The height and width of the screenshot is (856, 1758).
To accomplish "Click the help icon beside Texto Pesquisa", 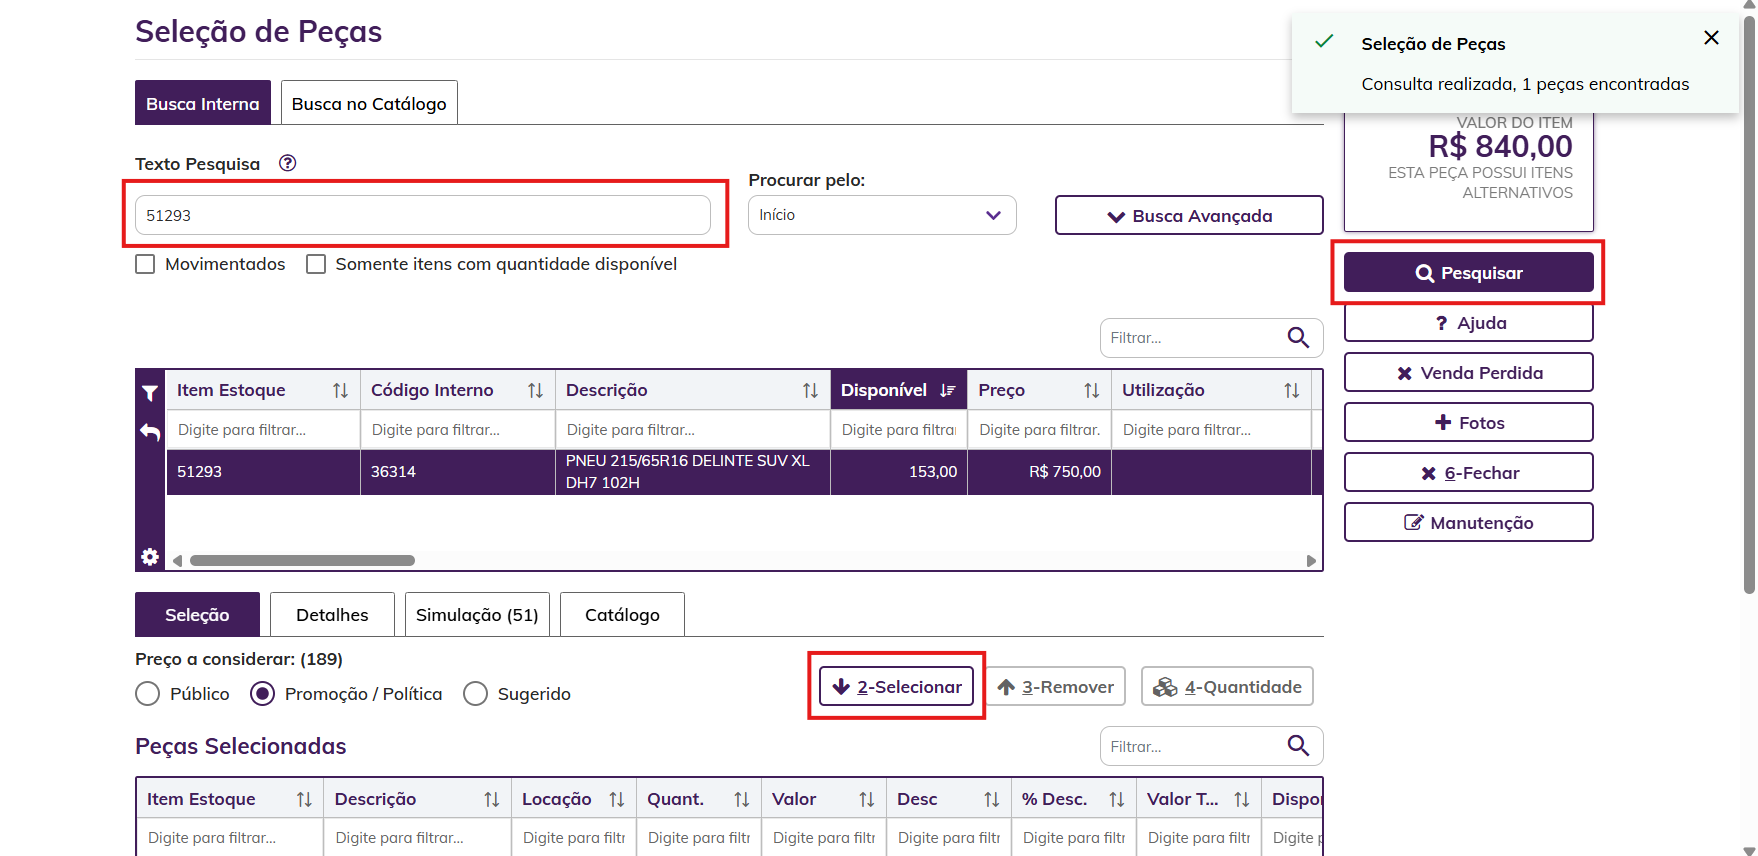I will pyautogui.click(x=287, y=163).
